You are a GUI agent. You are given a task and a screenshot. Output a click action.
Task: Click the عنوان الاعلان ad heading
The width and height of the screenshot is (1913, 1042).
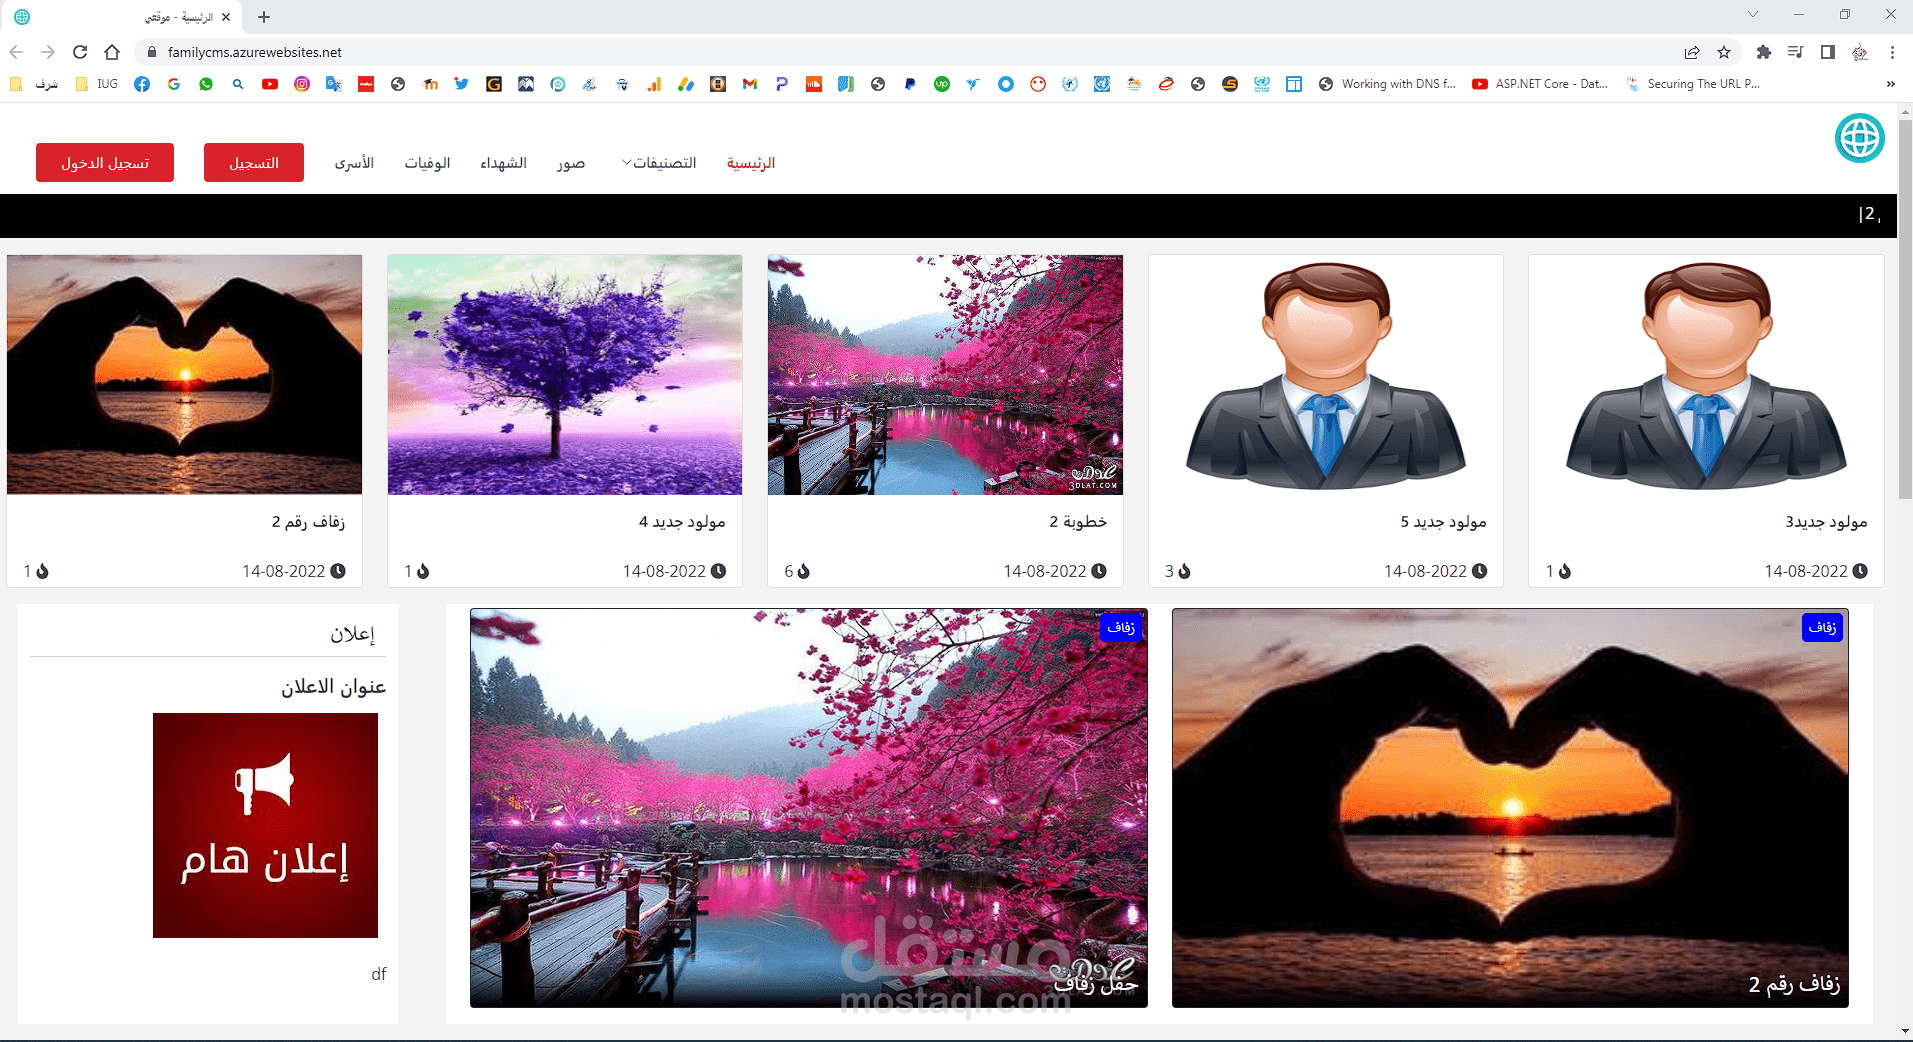pos(333,686)
